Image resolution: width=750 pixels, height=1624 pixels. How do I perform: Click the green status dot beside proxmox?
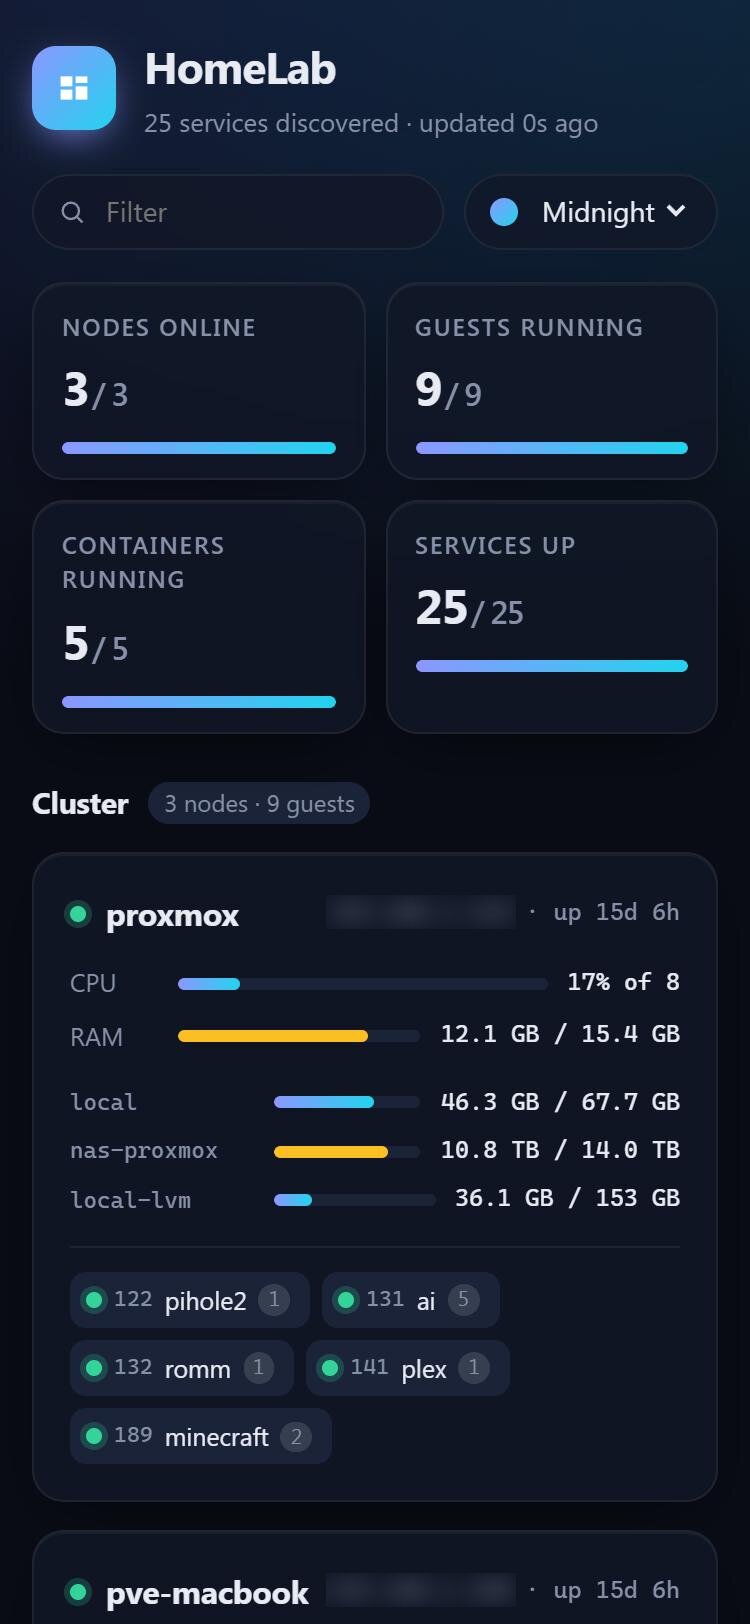78,914
